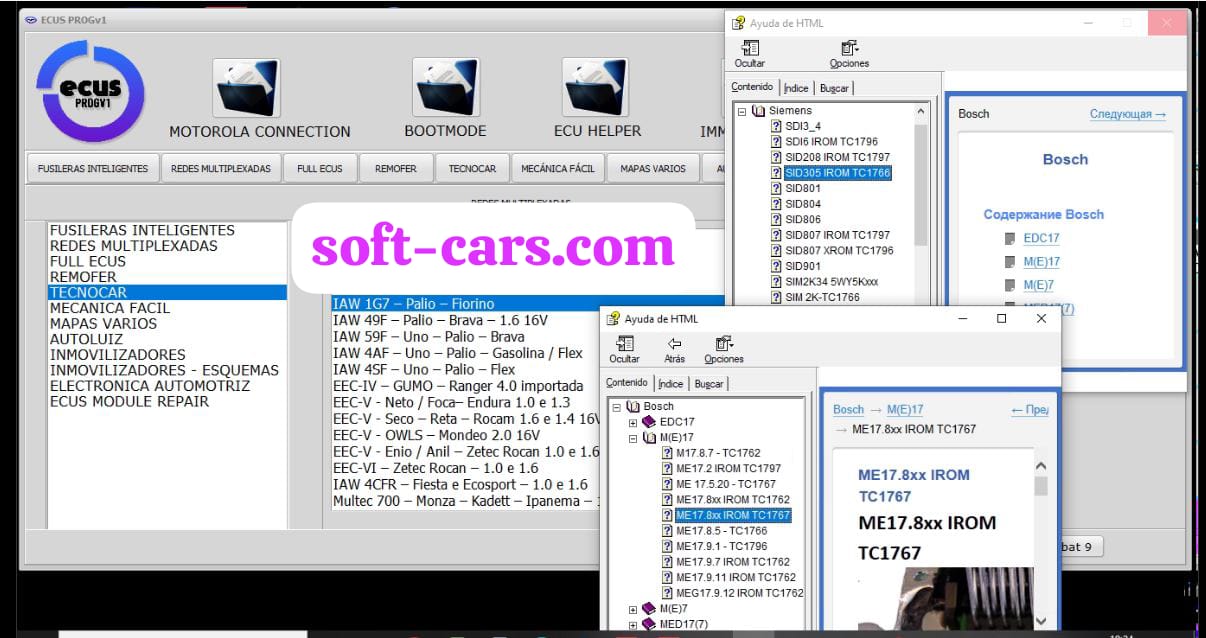Screen dimensions: 1206x638
Task: Open the BOOTMODE folder icon
Action: pyautogui.click(x=446, y=87)
